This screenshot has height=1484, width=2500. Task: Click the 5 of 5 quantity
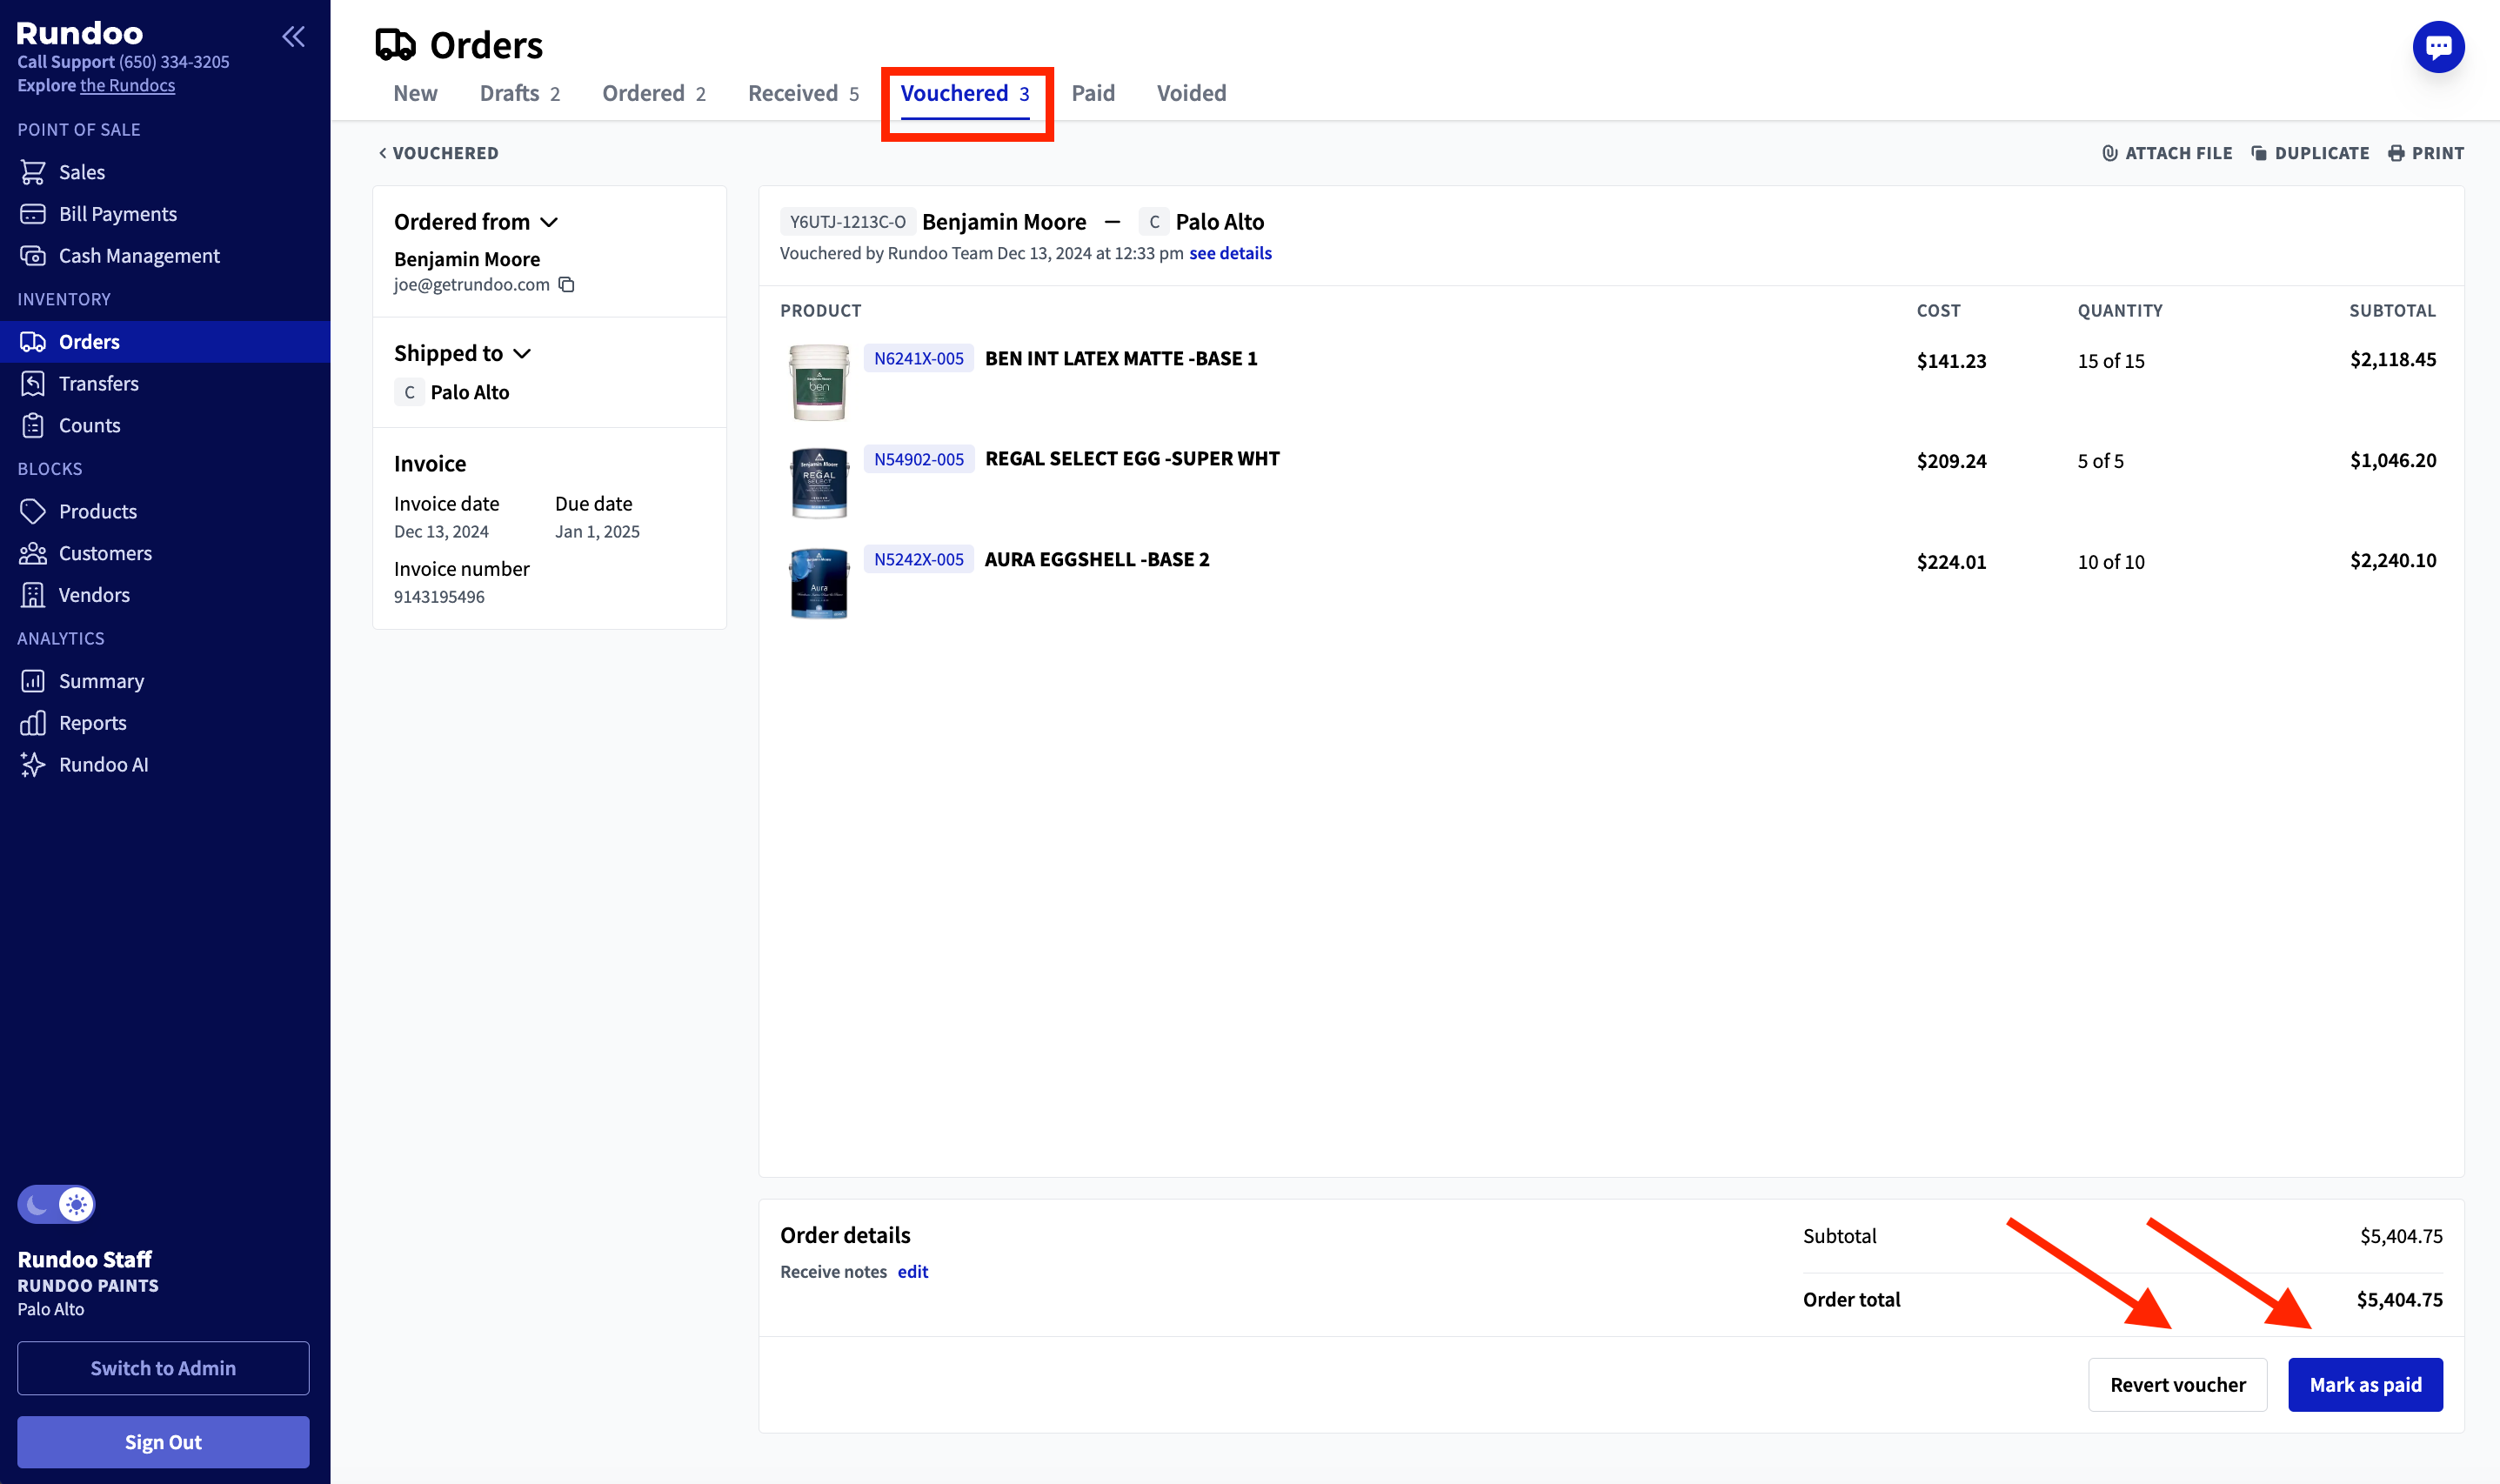point(2100,461)
